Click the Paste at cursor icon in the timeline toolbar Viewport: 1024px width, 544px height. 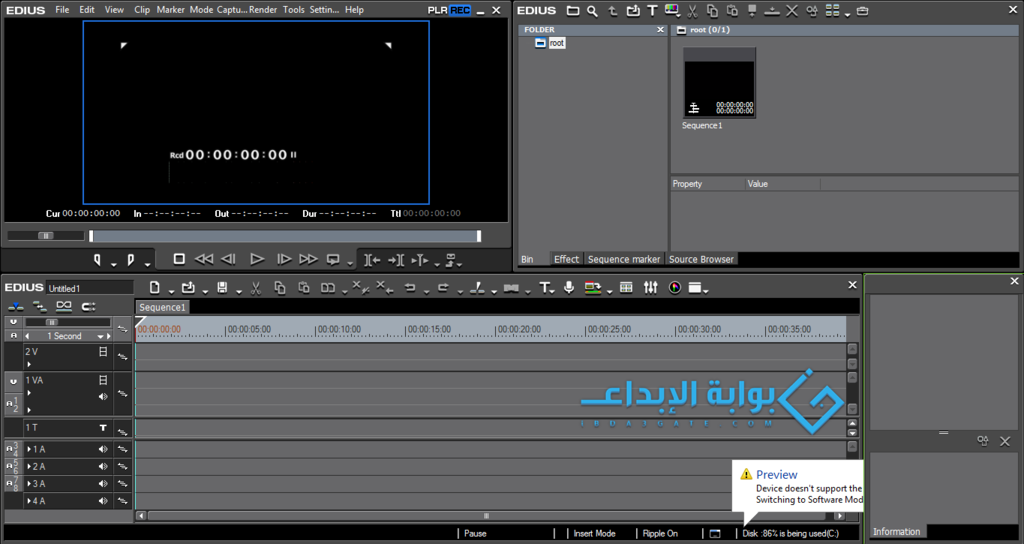[x=304, y=288]
